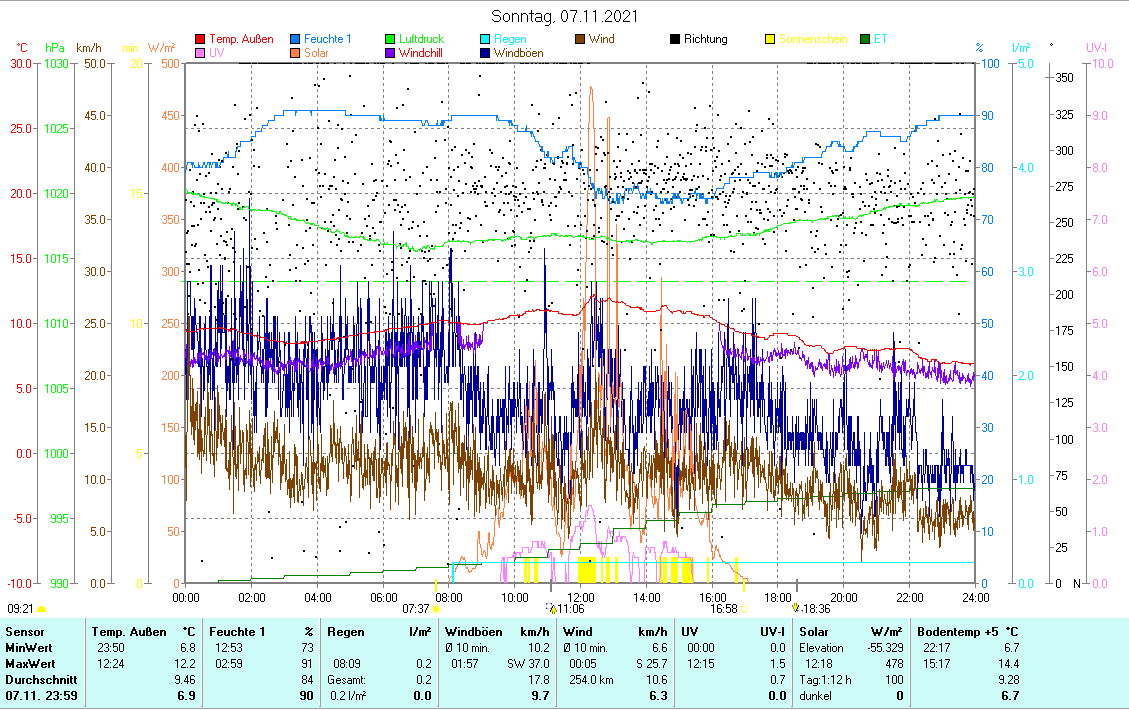Click the dark green ET legend square
1129x710 pixels.
[866, 40]
